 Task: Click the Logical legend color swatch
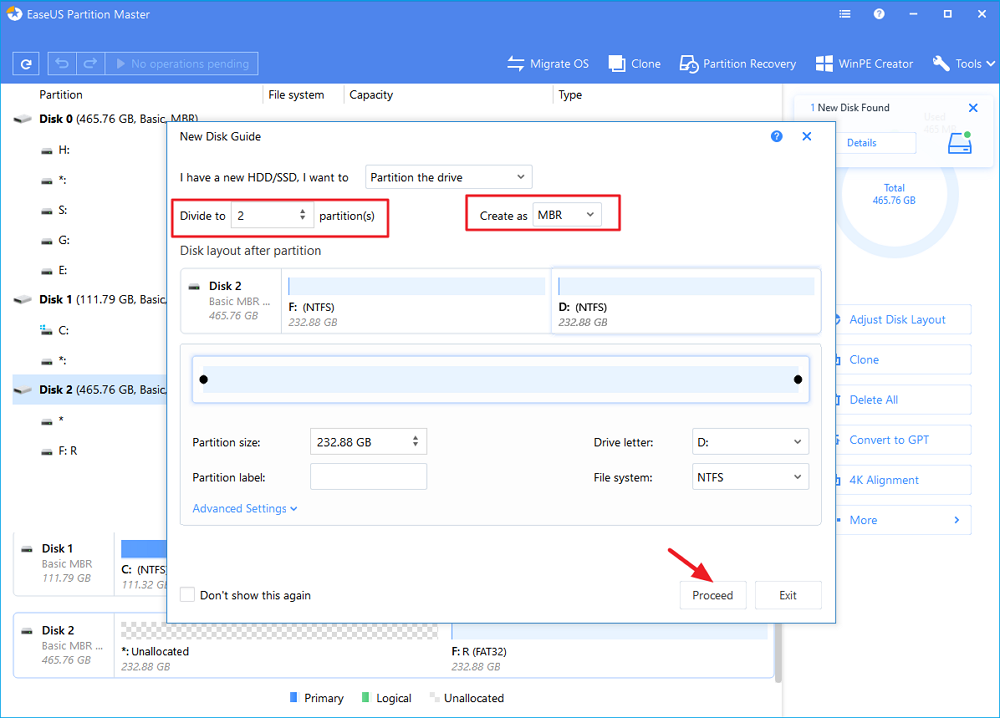[x=365, y=698]
